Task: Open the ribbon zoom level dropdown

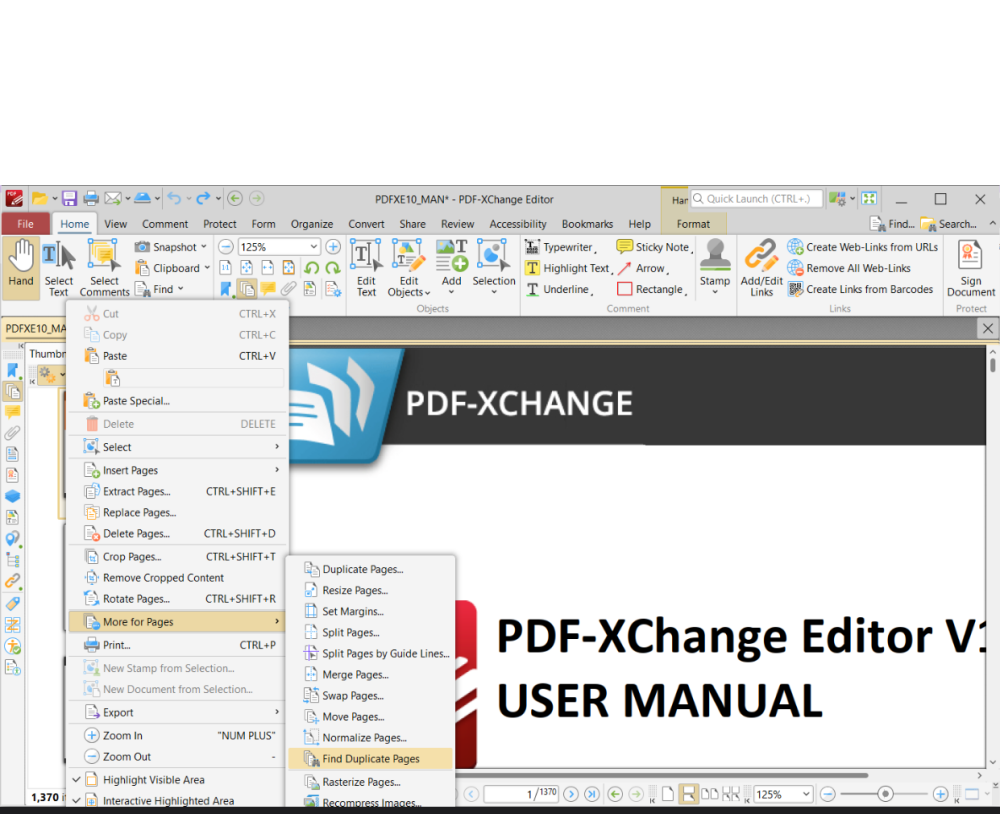Action: tap(314, 247)
